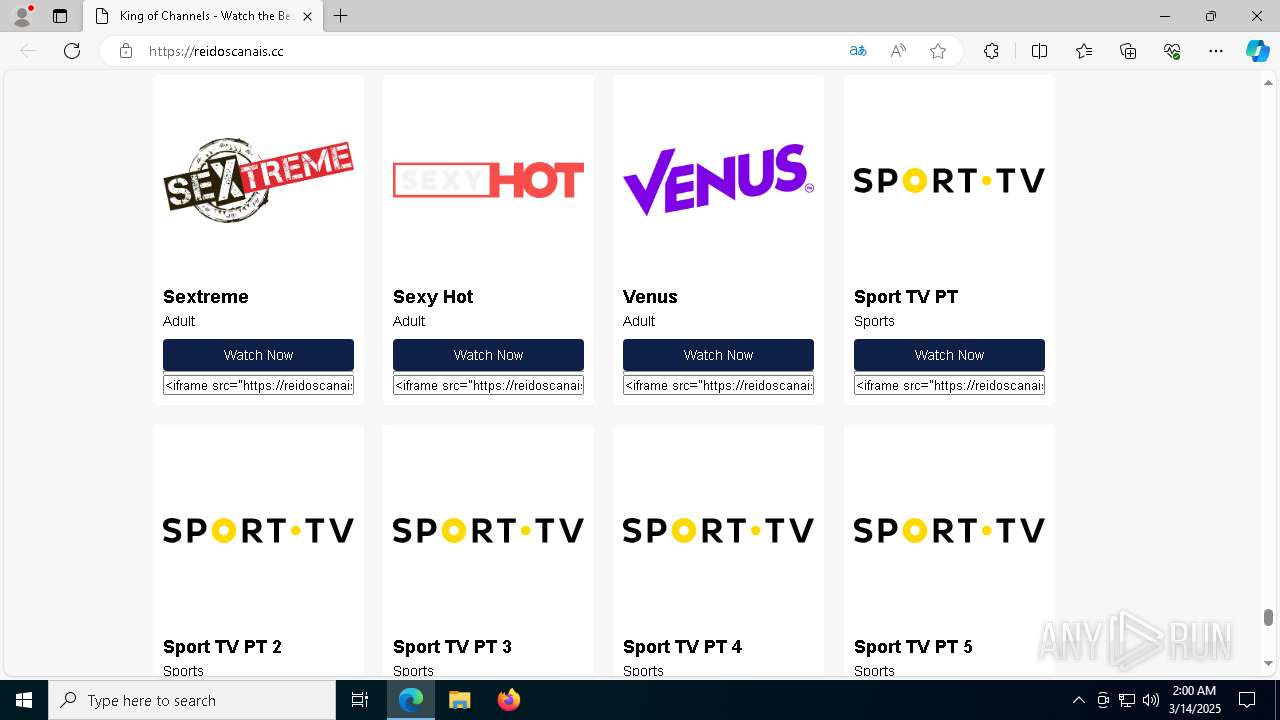1280x720 pixels.
Task: Watch Now on the Sextreme card
Action: [258, 355]
